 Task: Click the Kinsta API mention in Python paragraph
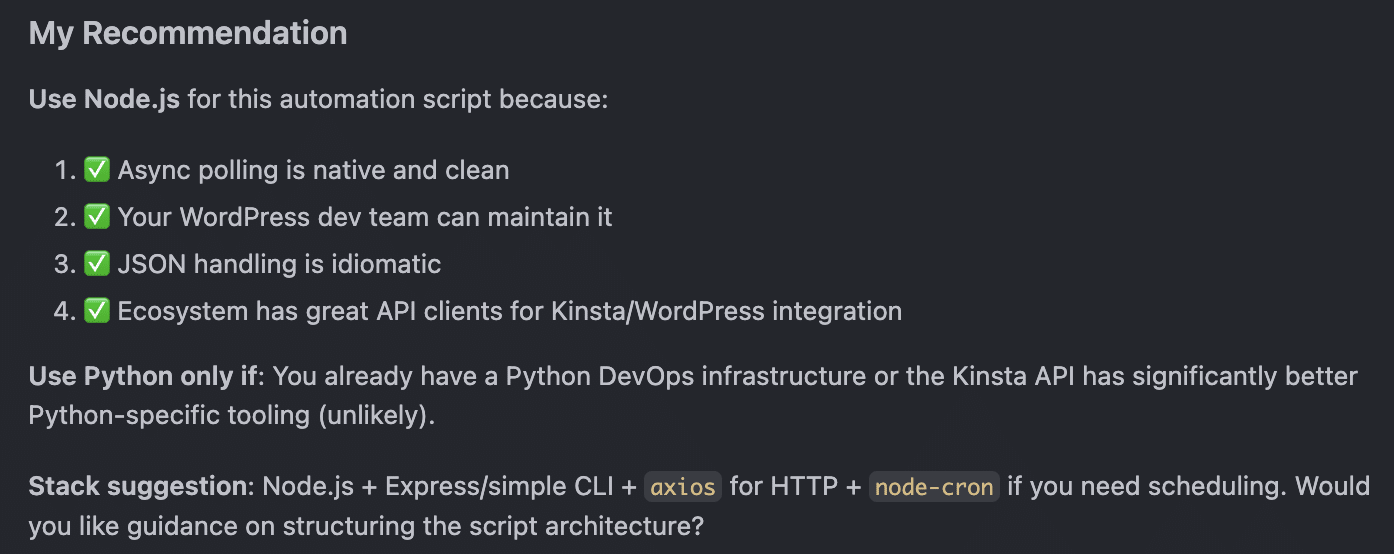pyautogui.click(x=1015, y=377)
